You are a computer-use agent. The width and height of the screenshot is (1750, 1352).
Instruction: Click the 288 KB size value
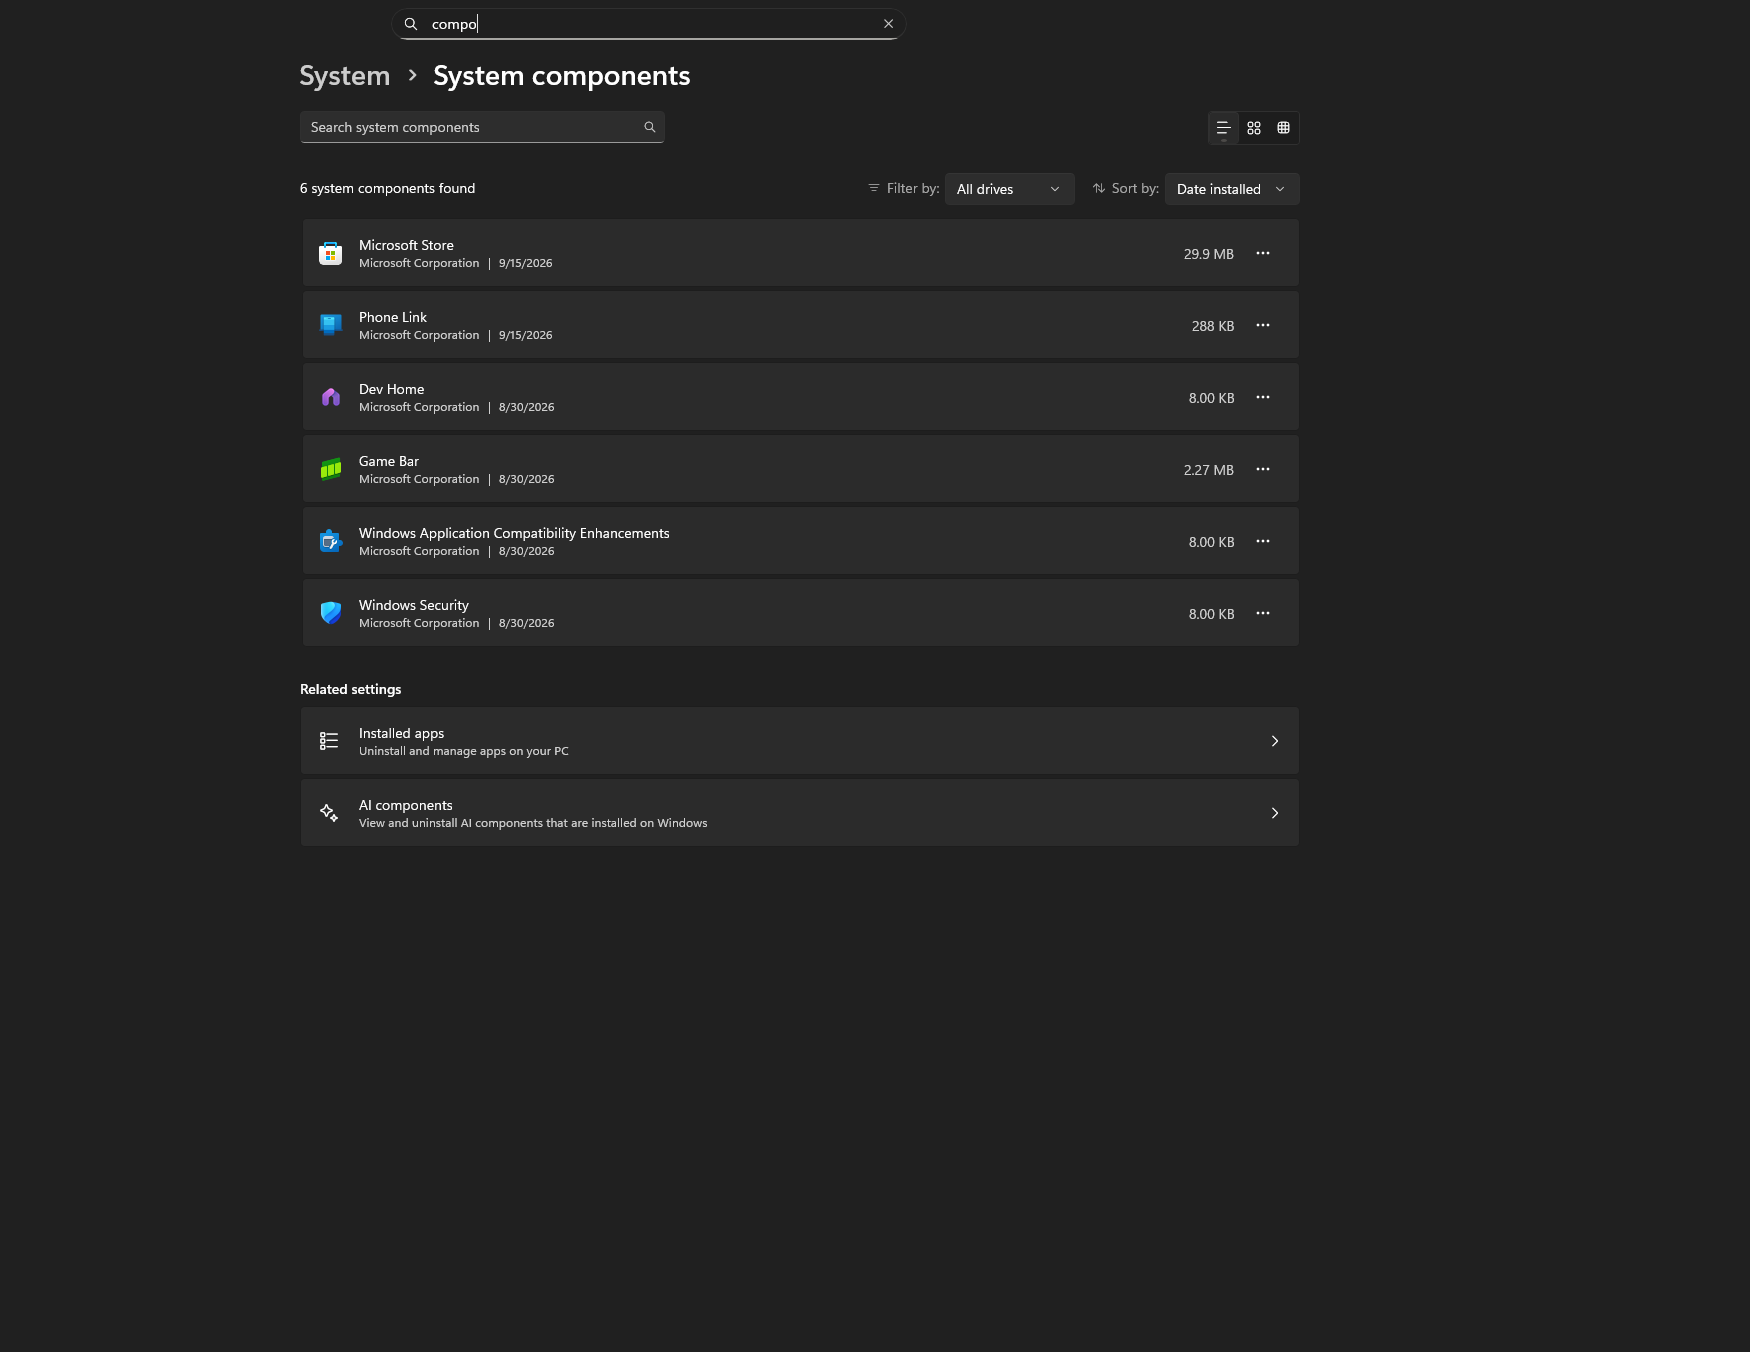coord(1213,326)
